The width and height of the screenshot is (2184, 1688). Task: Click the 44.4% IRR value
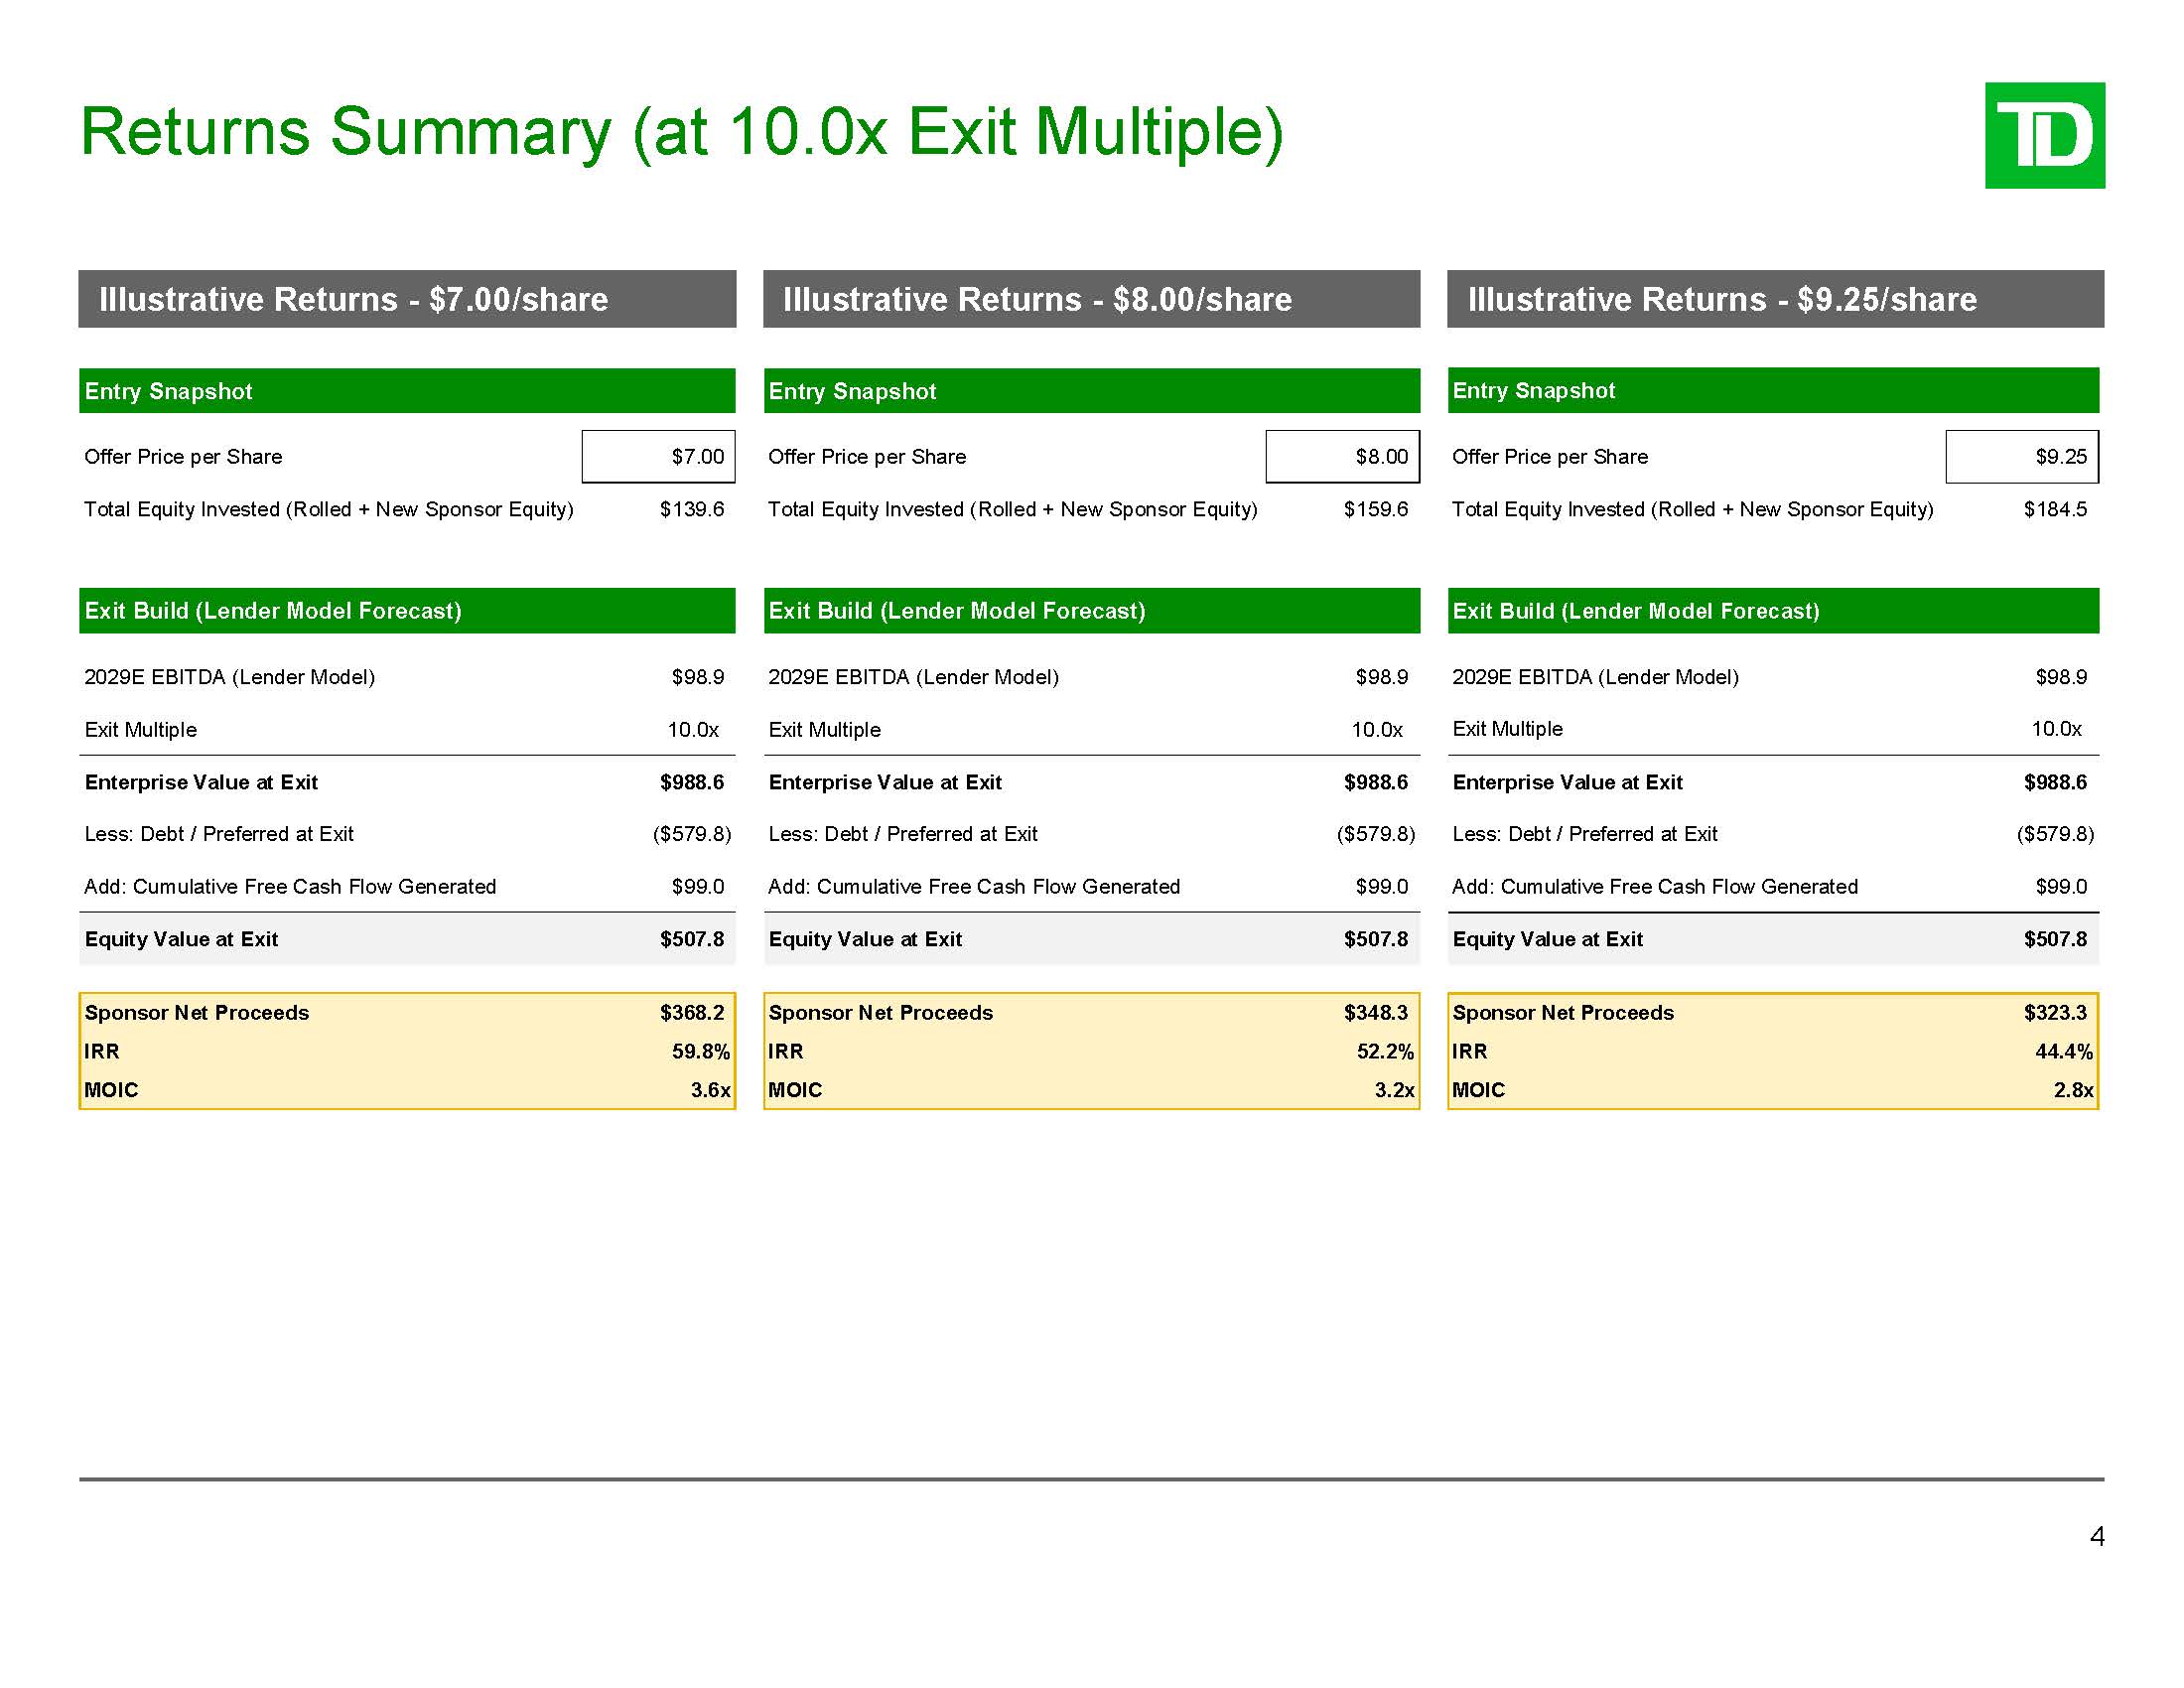2063,1052
